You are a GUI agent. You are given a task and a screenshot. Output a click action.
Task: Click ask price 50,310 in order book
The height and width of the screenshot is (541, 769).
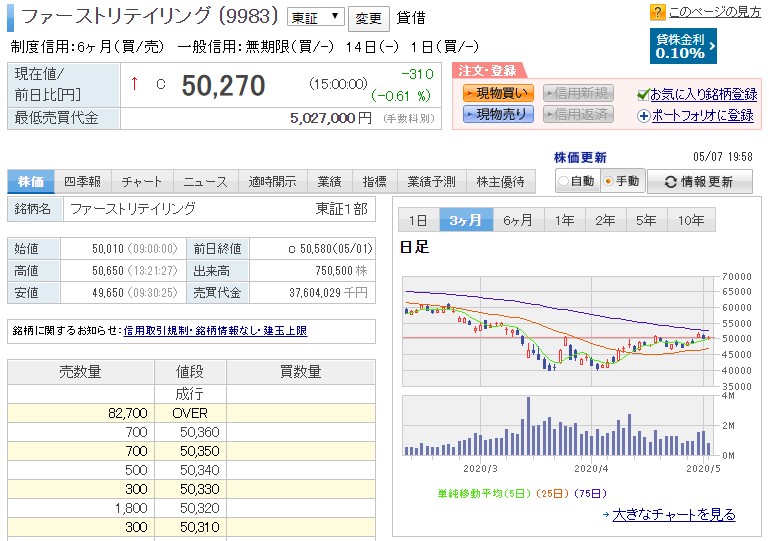click(x=200, y=527)
